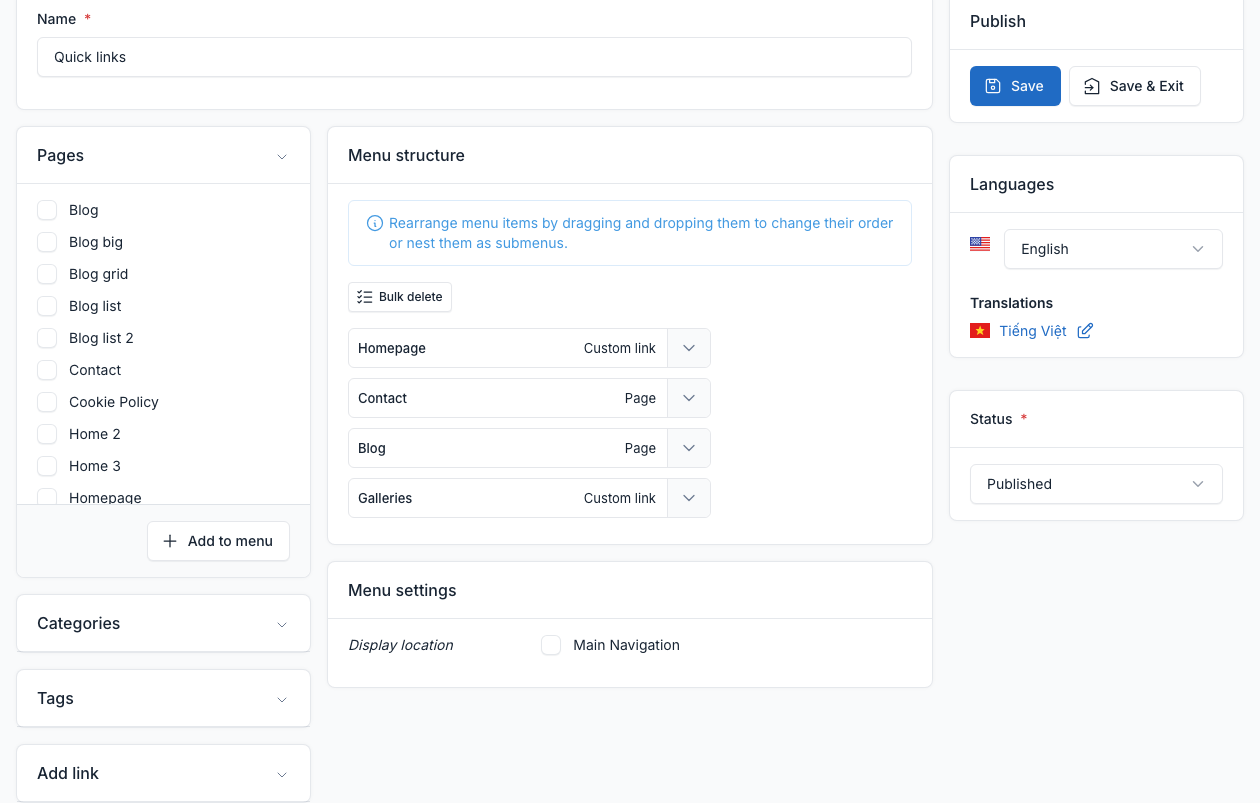The height and width of the screenshot is (803, 1260).
Task: Expand the Contact menu item arrow
Action: pyautogui.click(x=689, y=398)
